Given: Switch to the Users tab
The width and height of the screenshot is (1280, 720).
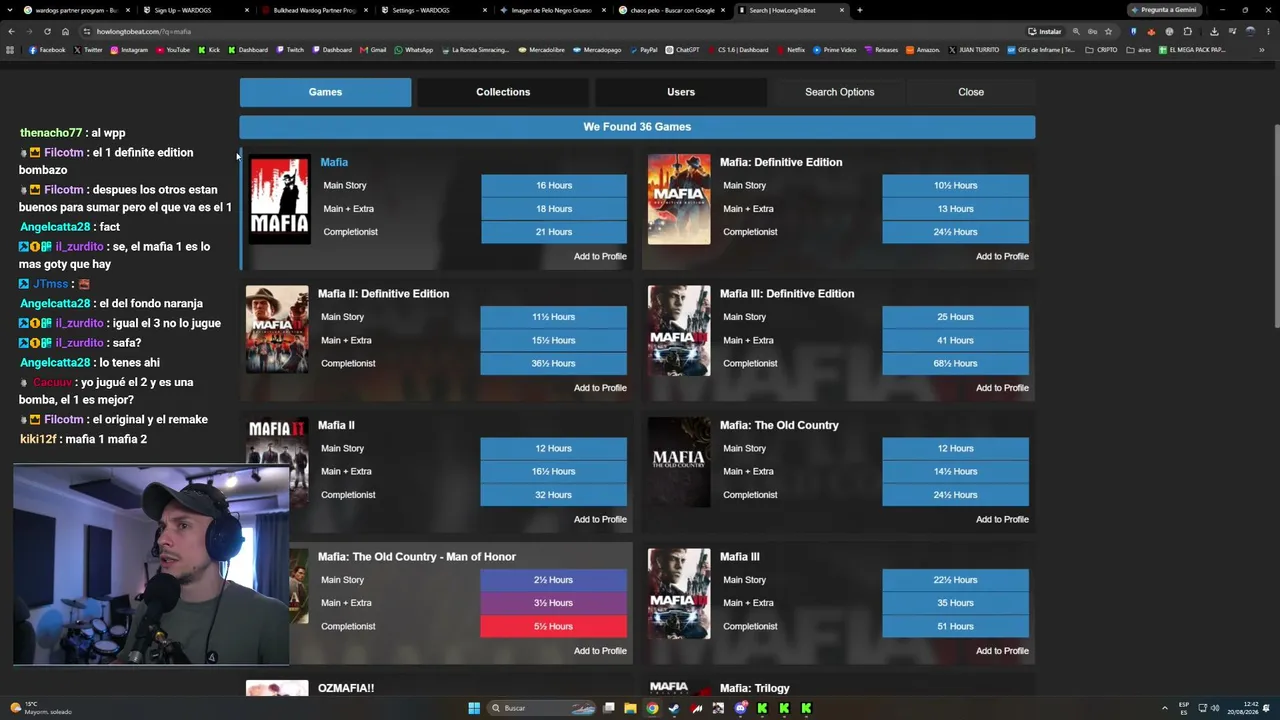Looking at the screenshot, I should point(681,92).
